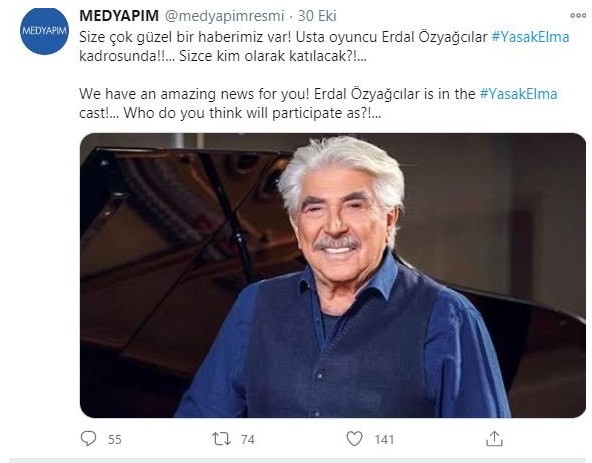The width and height of the screenshot is (592, 463).
Task: Click the reply speech bubble icon
Action: coord(89,438)
